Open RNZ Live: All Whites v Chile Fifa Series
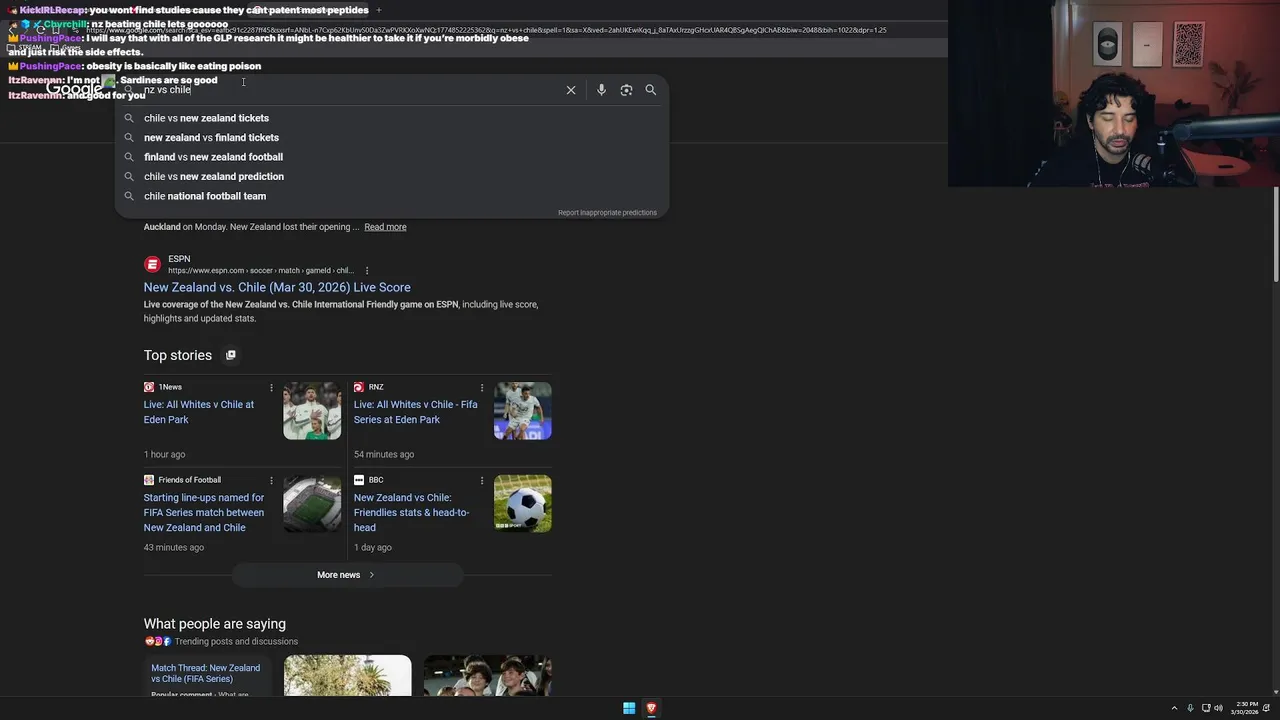 click(415, 412)
